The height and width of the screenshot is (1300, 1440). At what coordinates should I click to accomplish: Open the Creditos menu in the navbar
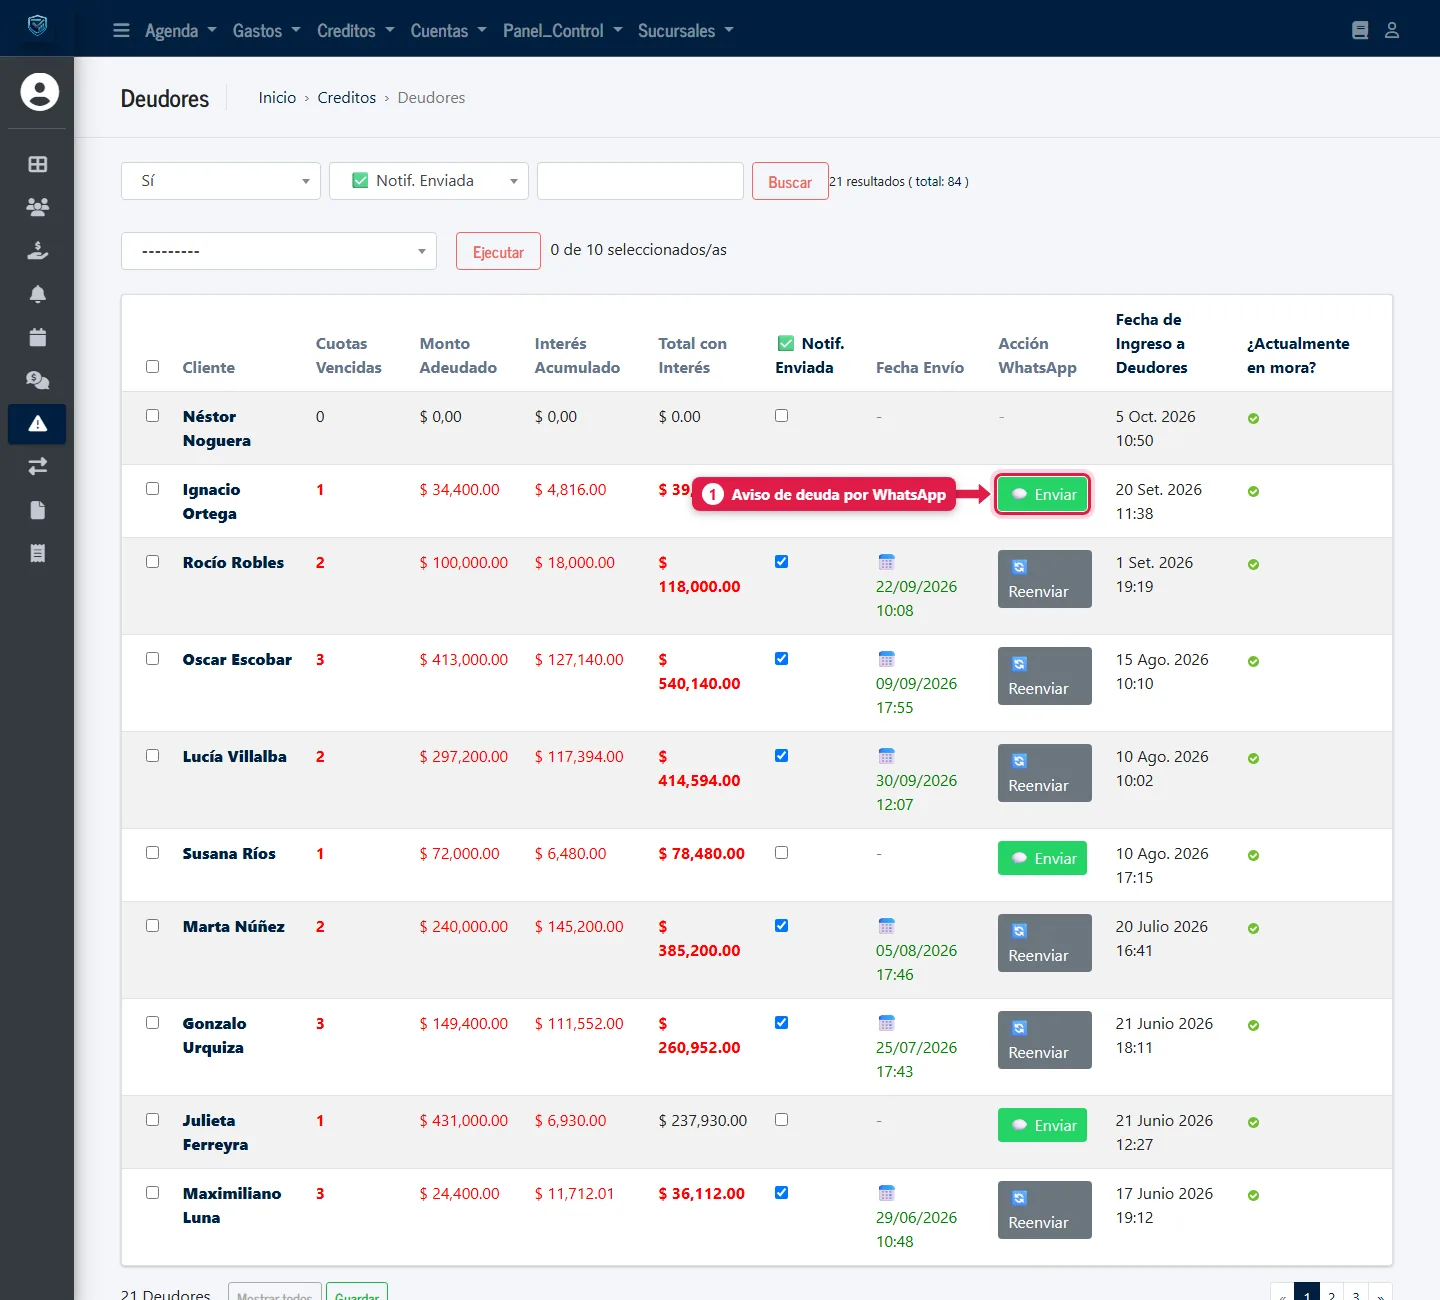point(355,31)
